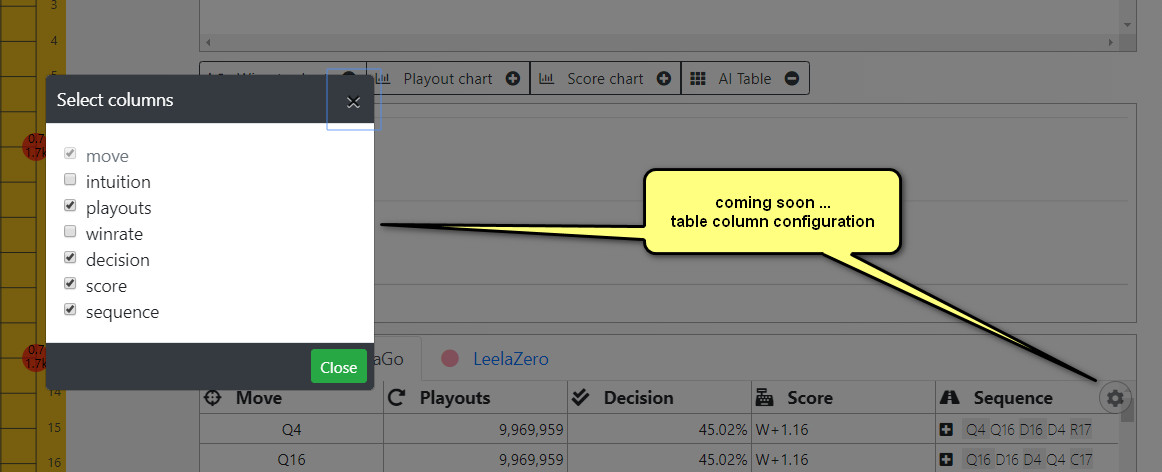Enable the winrate column checkbox
The width and height of the screenshot is (1162, 472).
pos(70,233)
